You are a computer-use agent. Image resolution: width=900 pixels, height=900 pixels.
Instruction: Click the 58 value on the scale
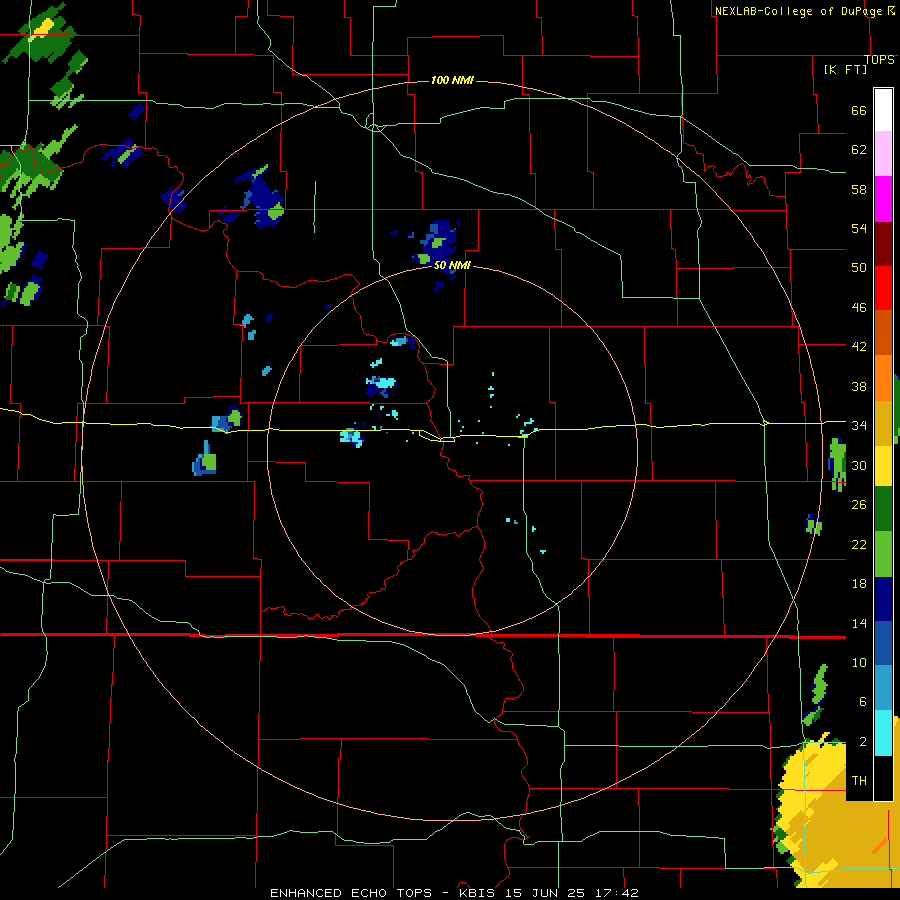tap(859, 189)
